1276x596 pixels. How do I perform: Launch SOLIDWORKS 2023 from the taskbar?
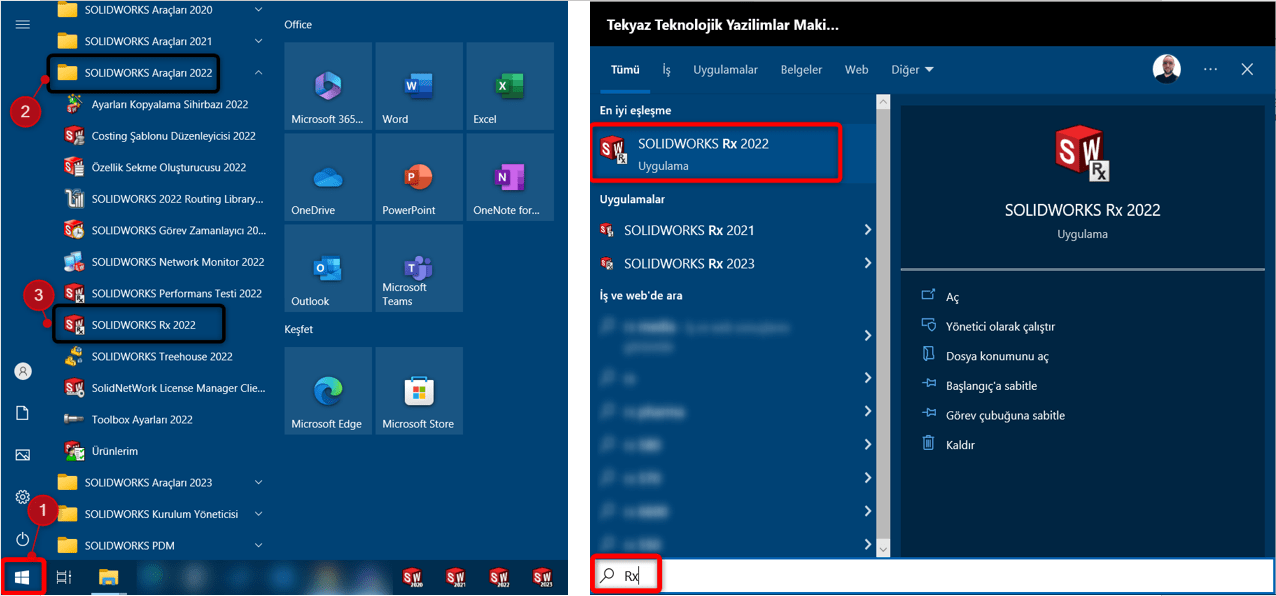(542, 577)
